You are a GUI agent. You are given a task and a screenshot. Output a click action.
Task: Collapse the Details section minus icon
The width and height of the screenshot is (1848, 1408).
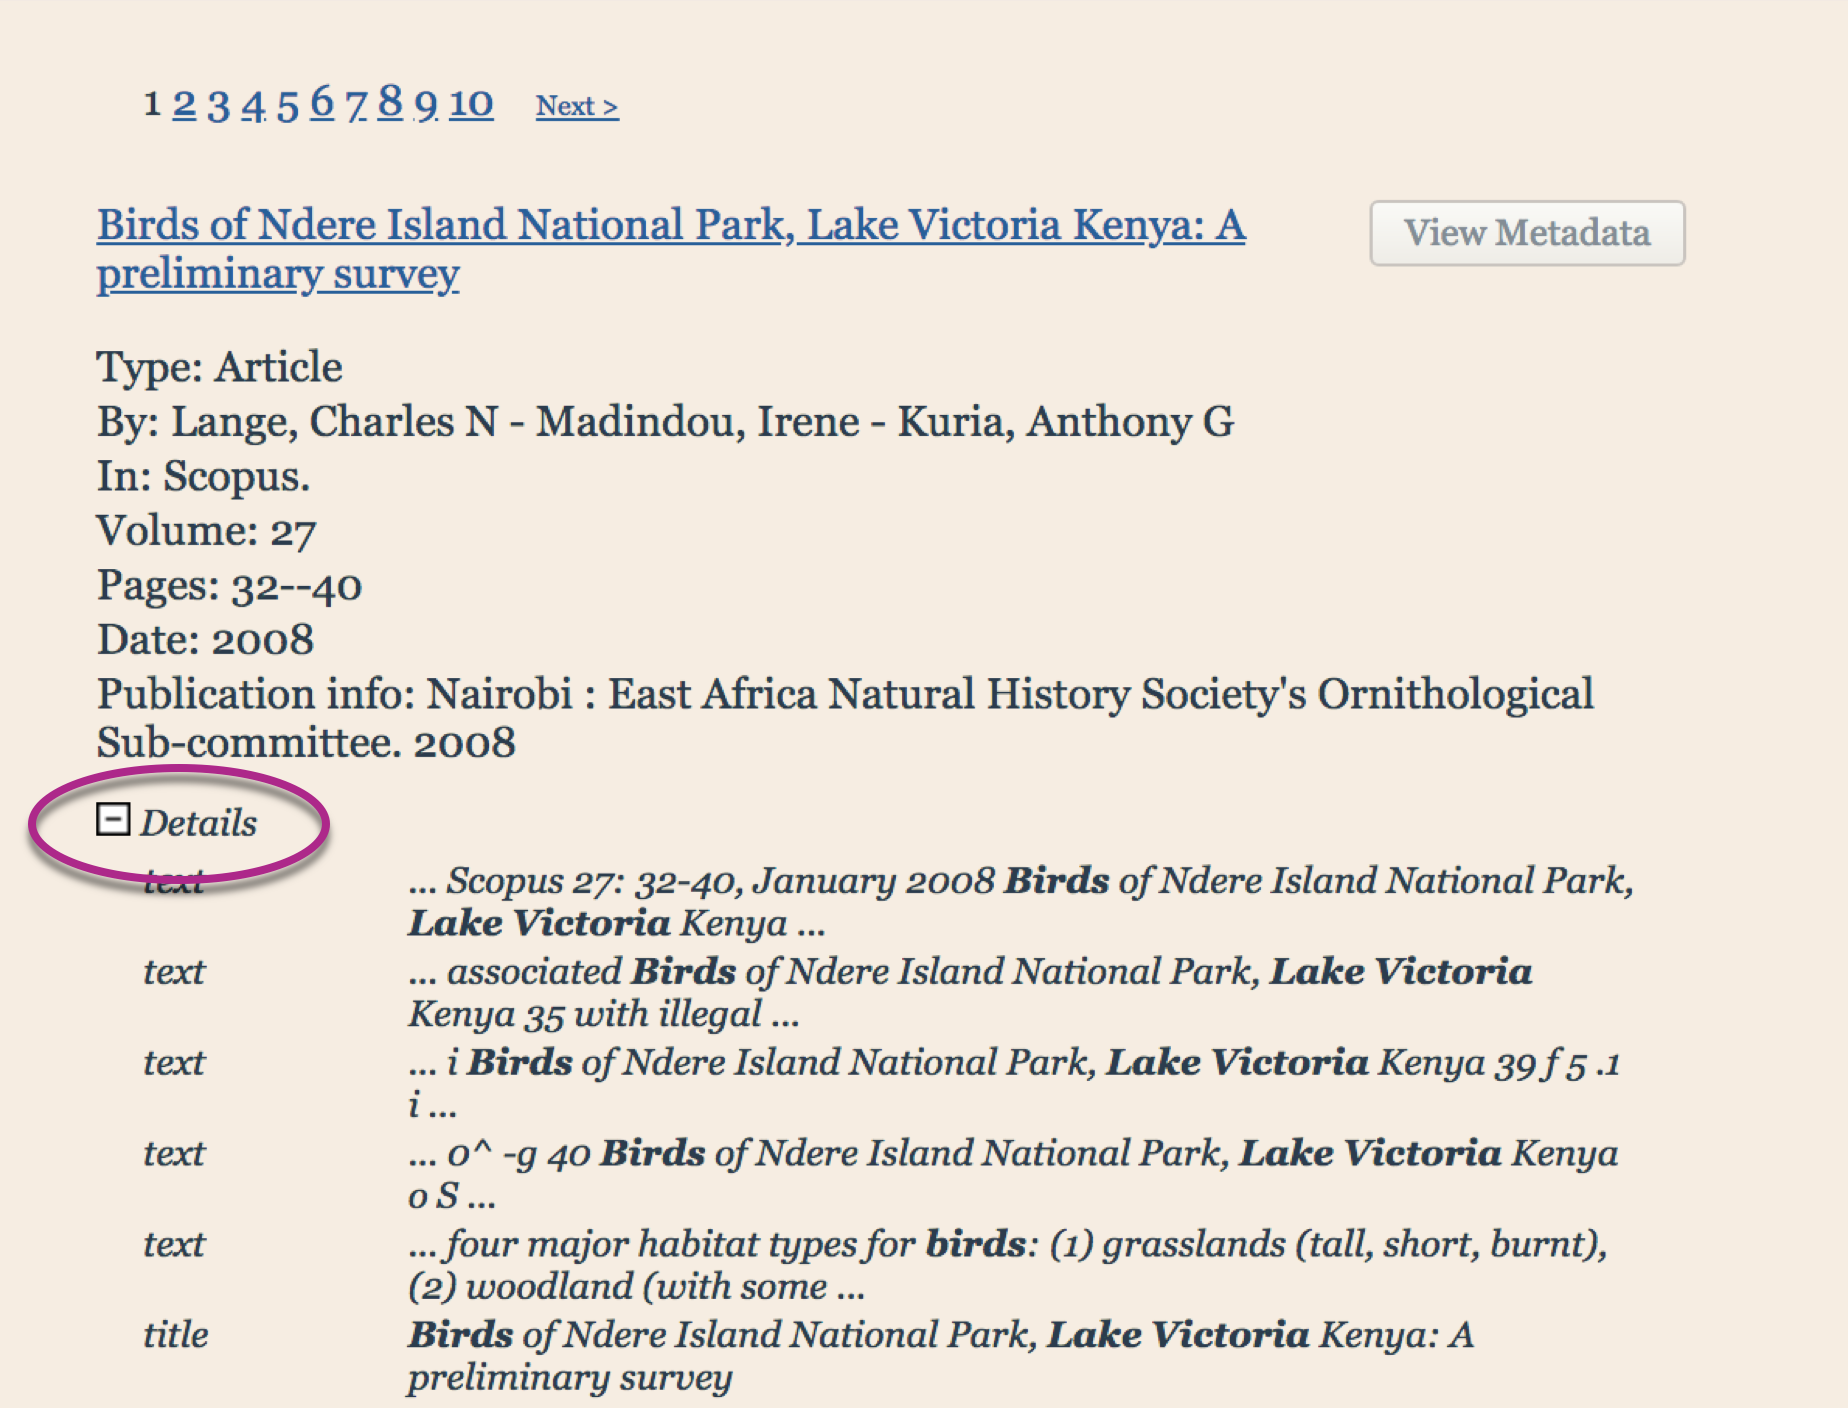(x=113, y=820)
